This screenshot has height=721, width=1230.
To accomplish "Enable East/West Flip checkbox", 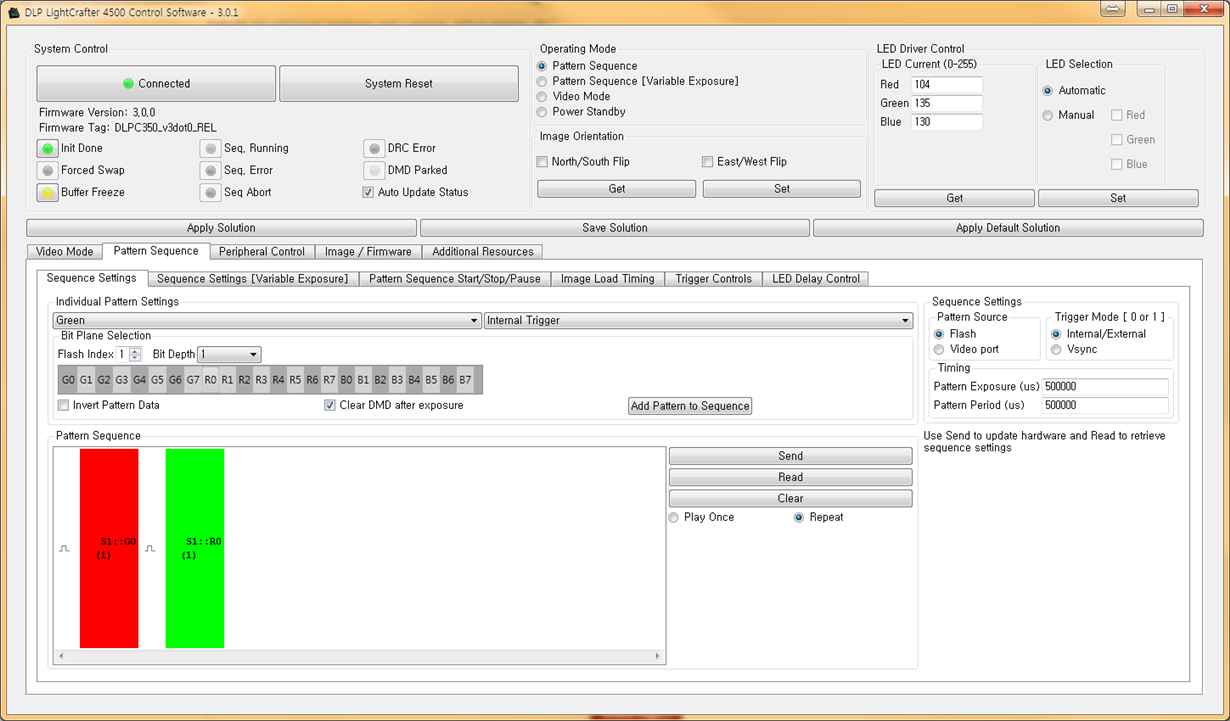I will click(x=707, y=161).
